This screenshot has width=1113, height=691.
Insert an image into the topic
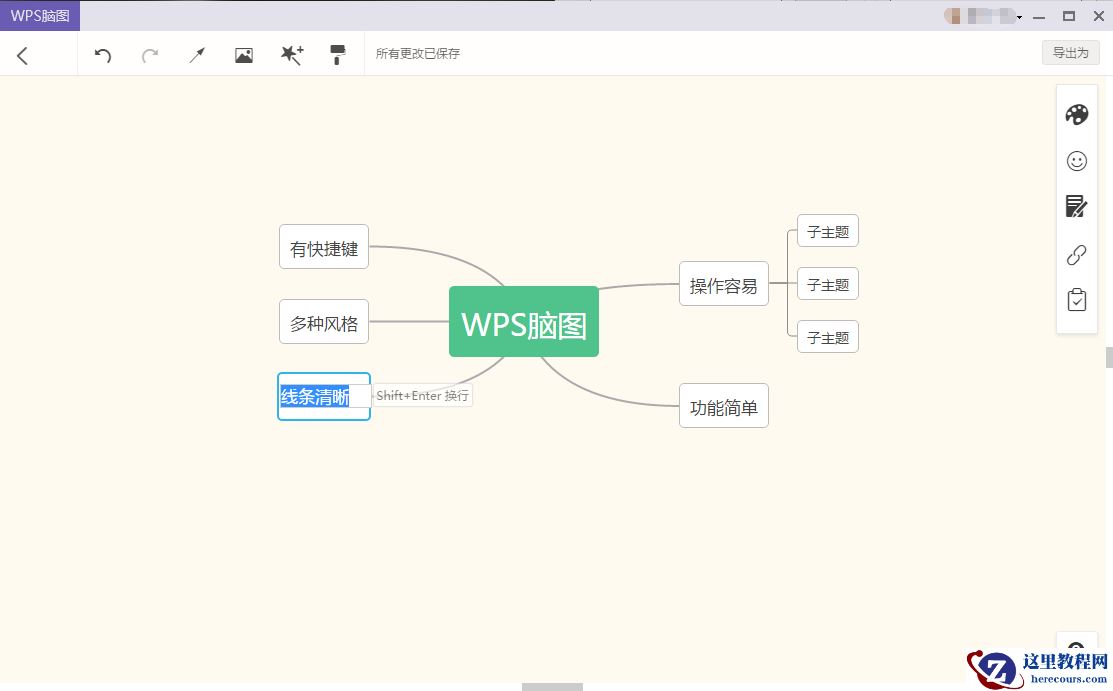click(243, 55)
